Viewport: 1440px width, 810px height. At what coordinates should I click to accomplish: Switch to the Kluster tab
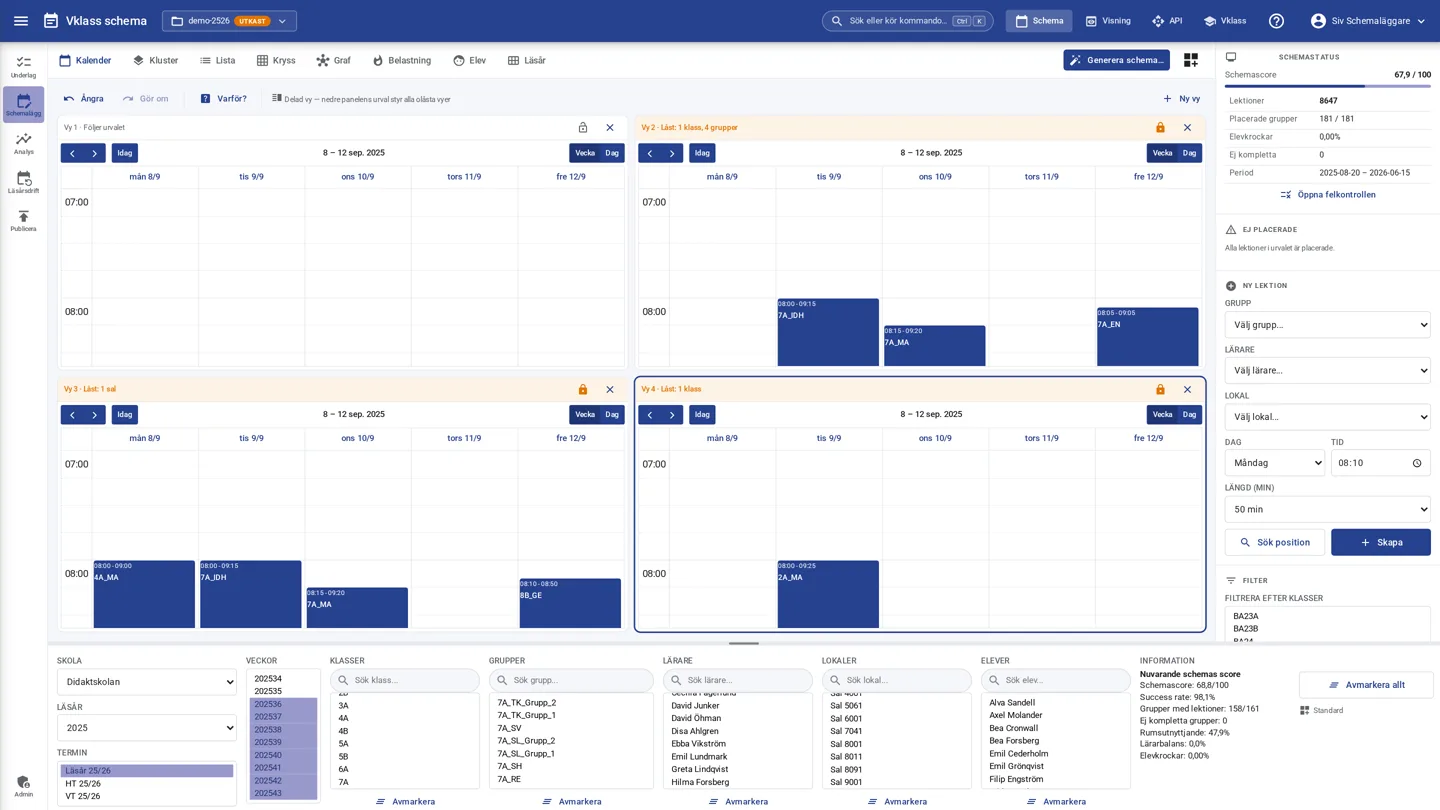click(155, 61)
